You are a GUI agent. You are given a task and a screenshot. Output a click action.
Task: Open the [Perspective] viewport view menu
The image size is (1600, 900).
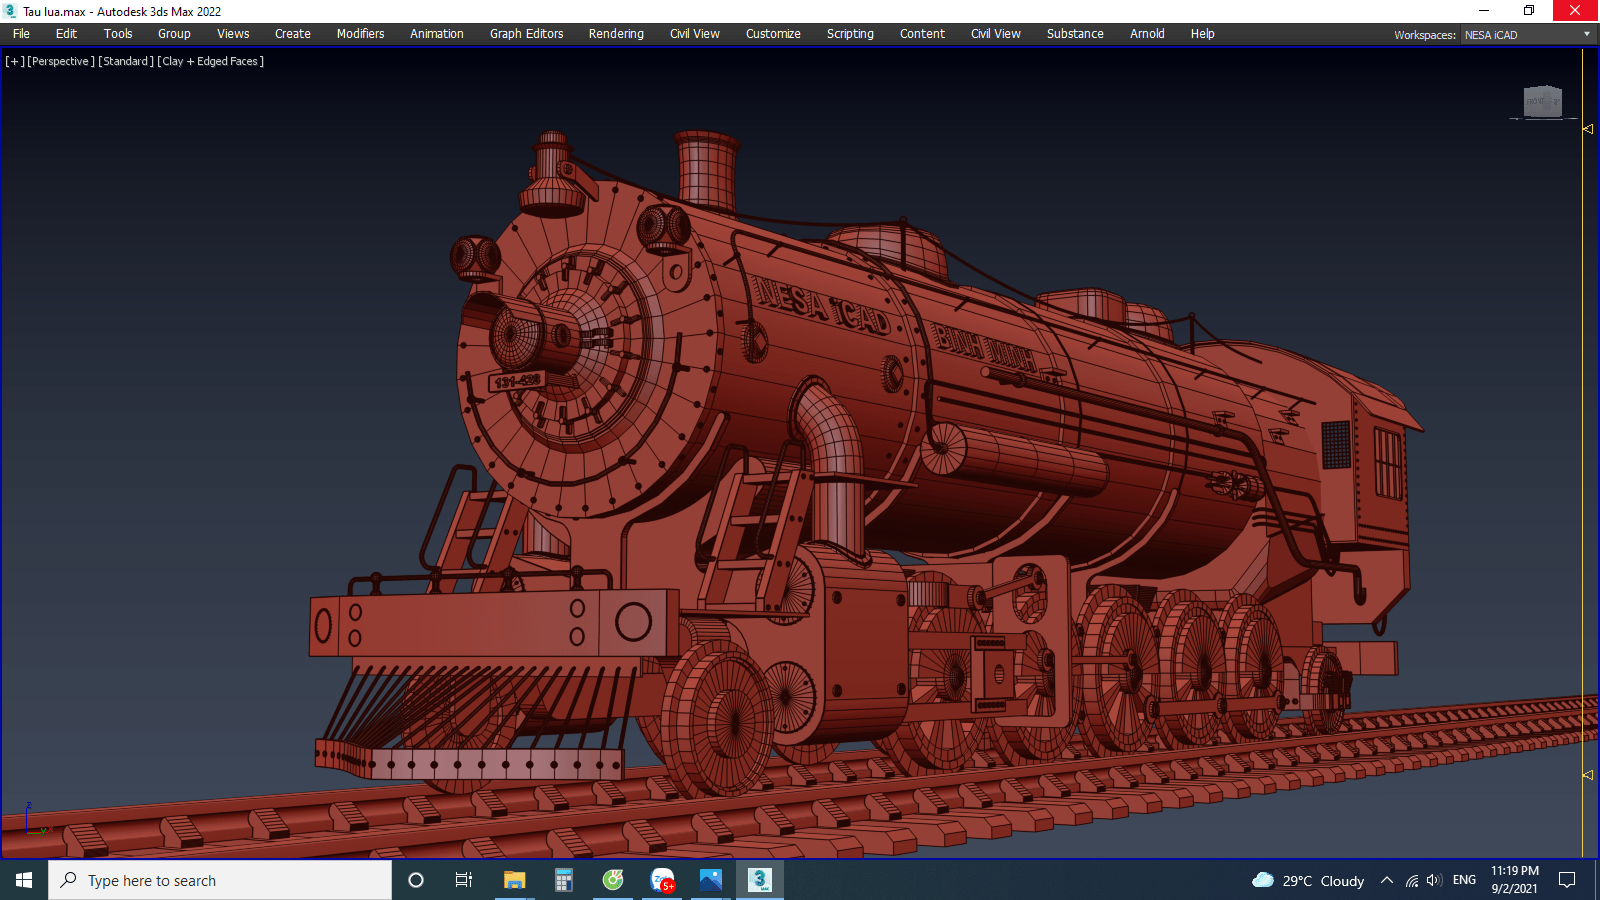[61, 61]
